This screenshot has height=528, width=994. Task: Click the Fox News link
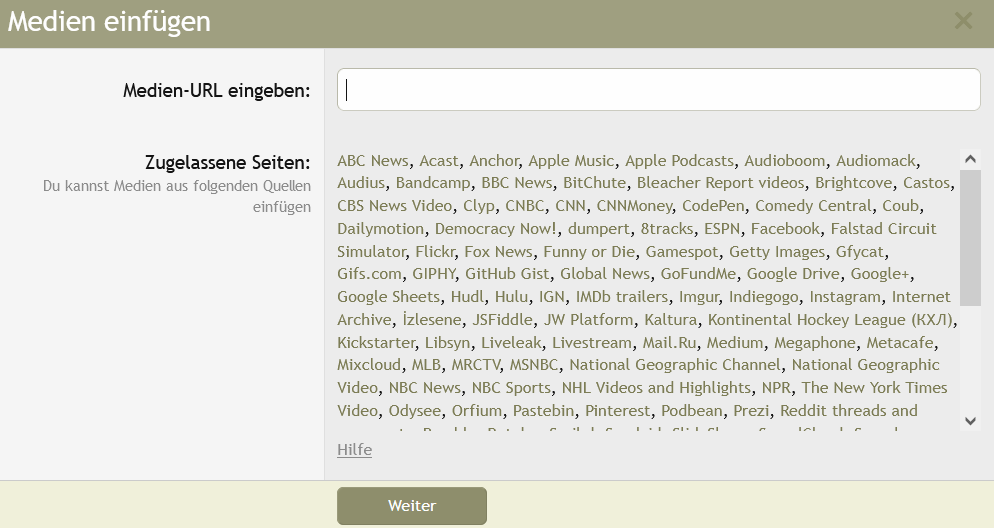[x=498, y=251]
